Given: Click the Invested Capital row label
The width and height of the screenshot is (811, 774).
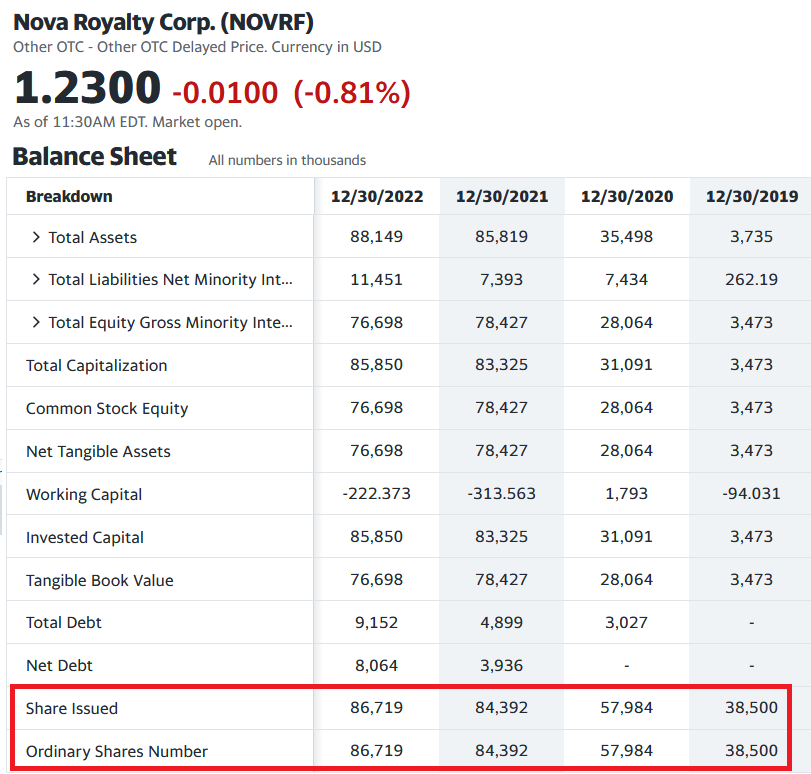Looking at the screenshot, I should pos(85,538).
